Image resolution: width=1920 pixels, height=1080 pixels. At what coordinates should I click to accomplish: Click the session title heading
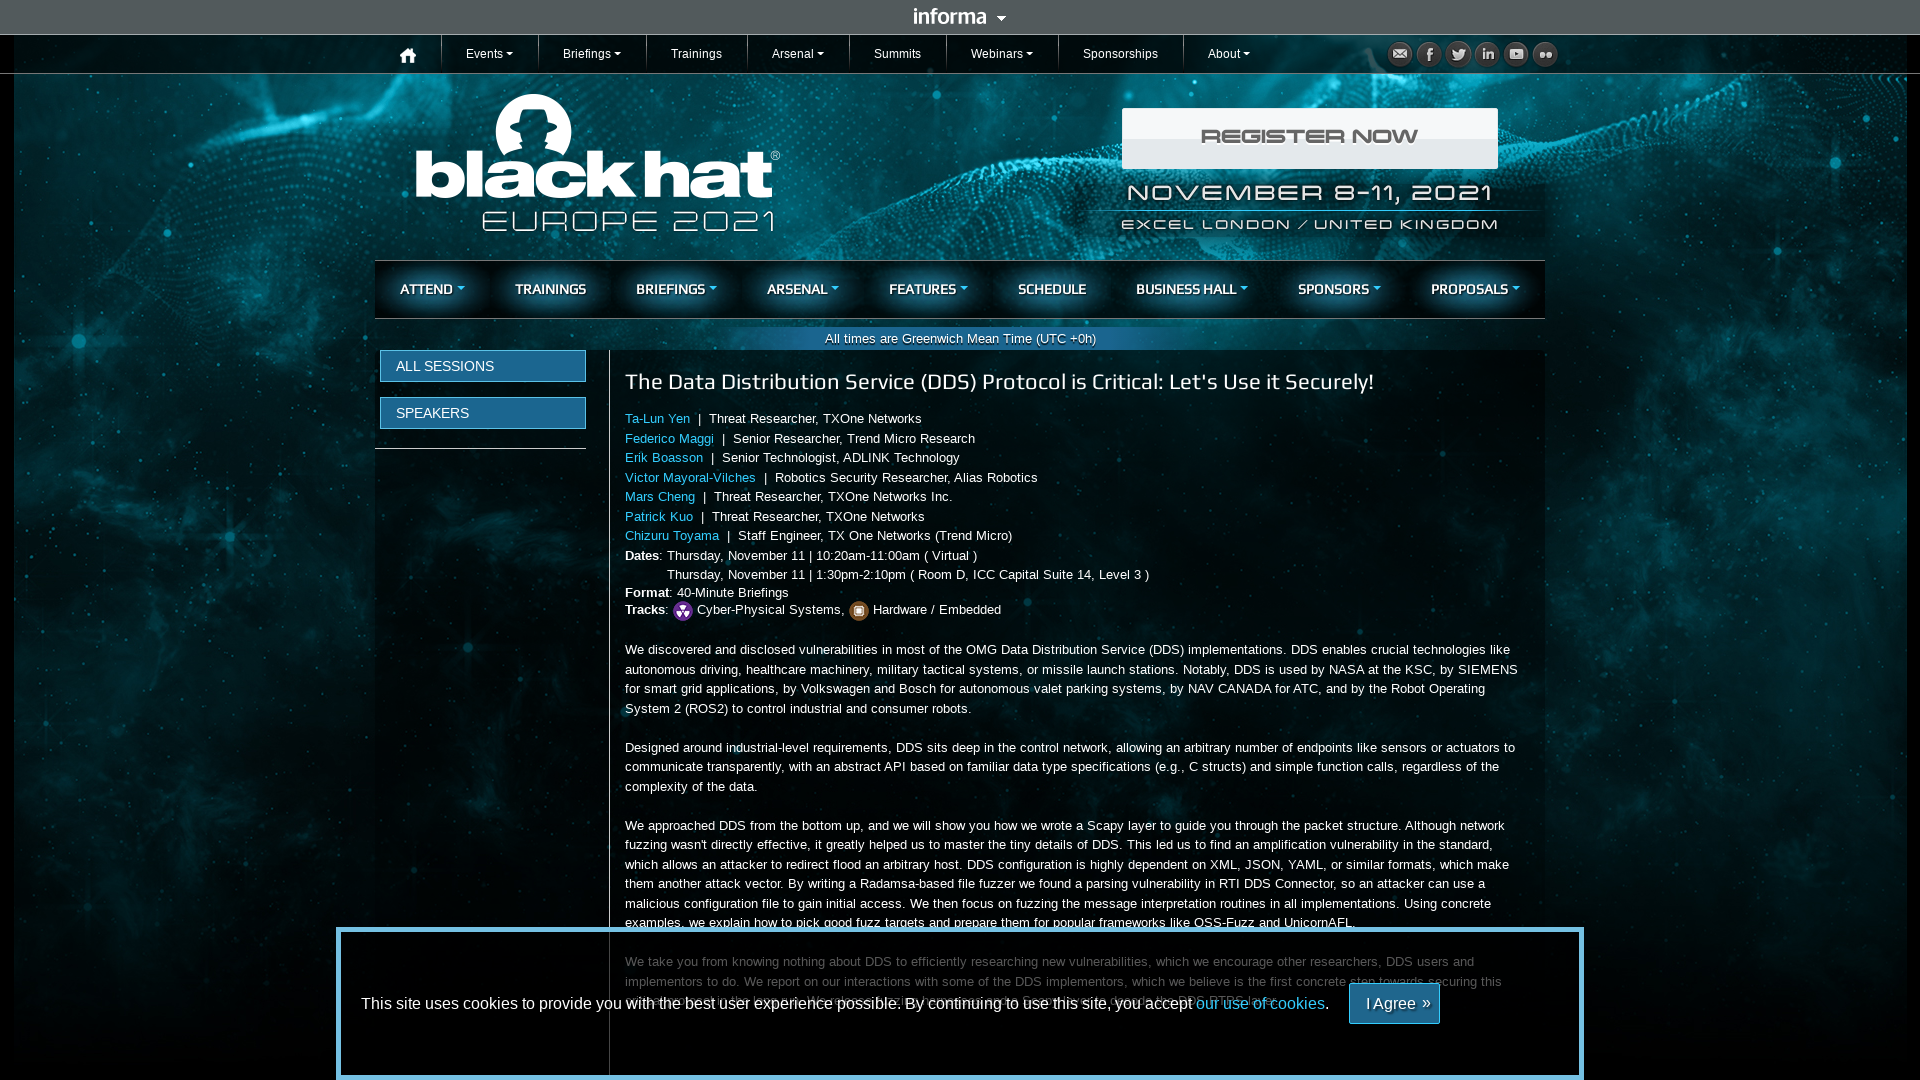click(999, 382)
